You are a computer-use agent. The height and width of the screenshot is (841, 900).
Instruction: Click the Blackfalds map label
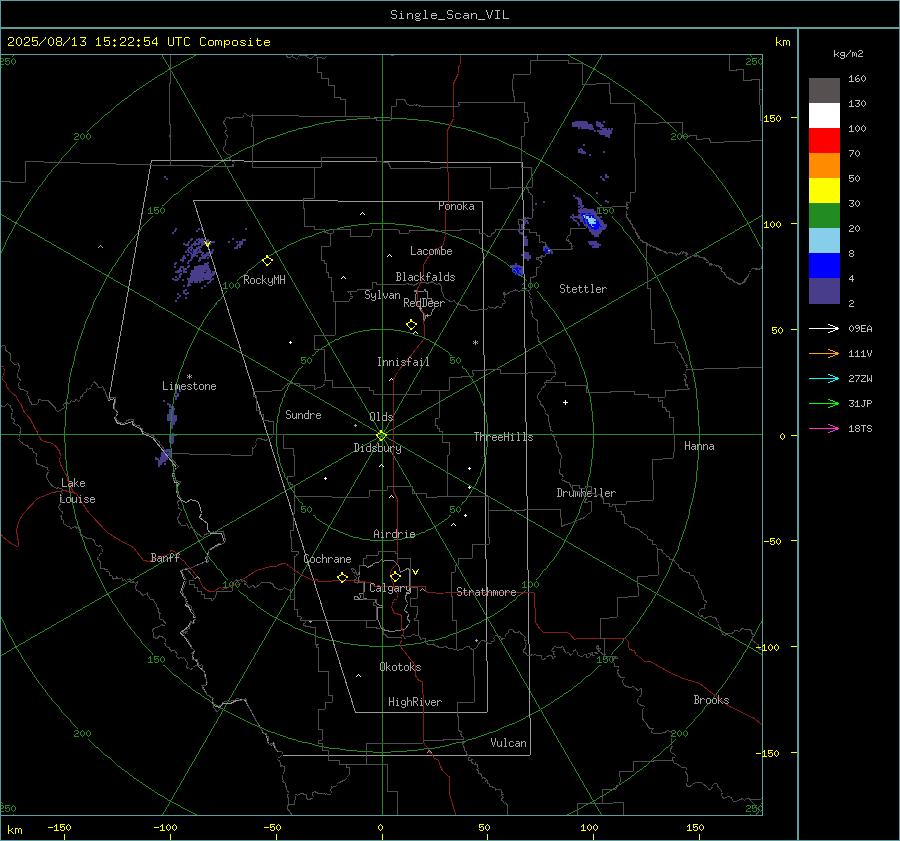tap(425, 277)
